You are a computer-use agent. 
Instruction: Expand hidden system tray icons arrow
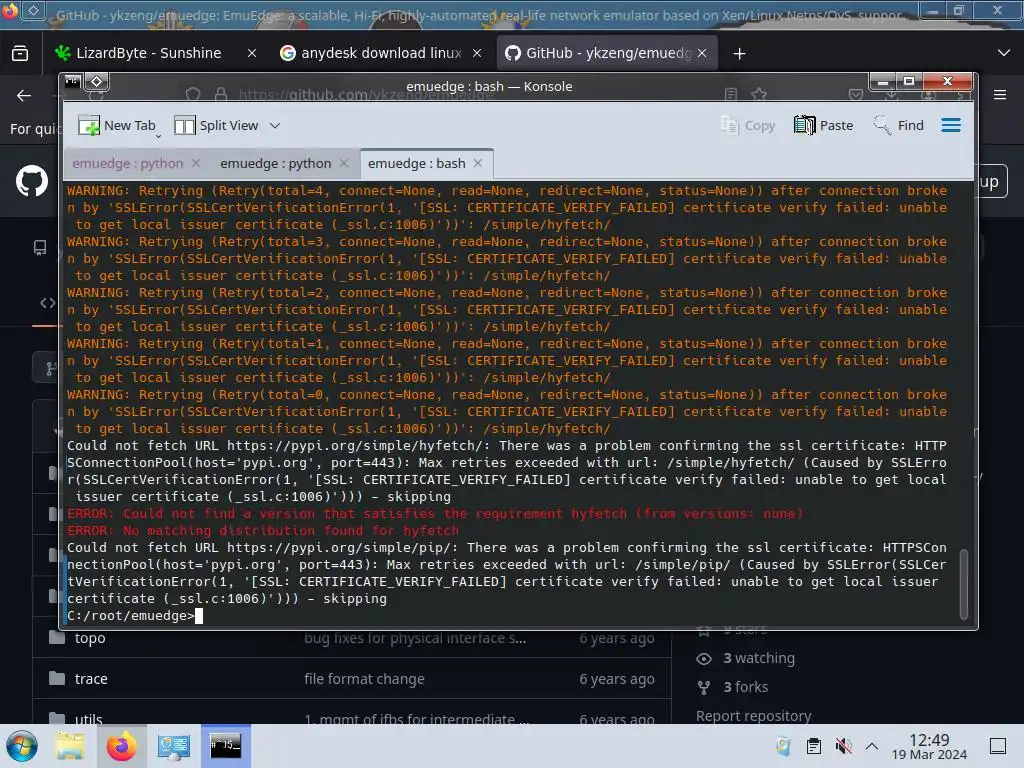[872, 746]
